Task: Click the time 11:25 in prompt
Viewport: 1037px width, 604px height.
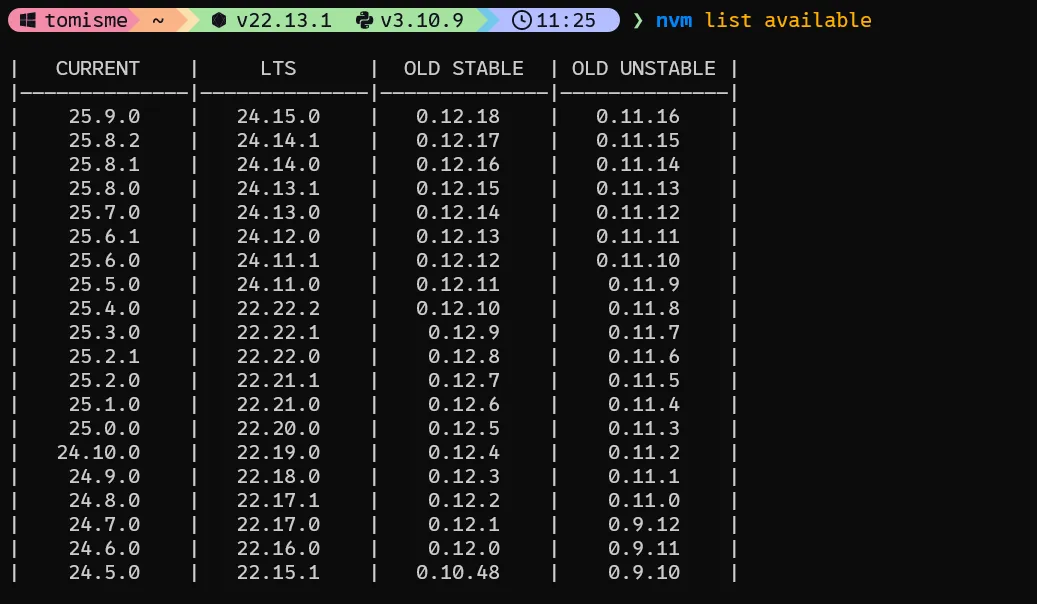Action: (566, 21)
